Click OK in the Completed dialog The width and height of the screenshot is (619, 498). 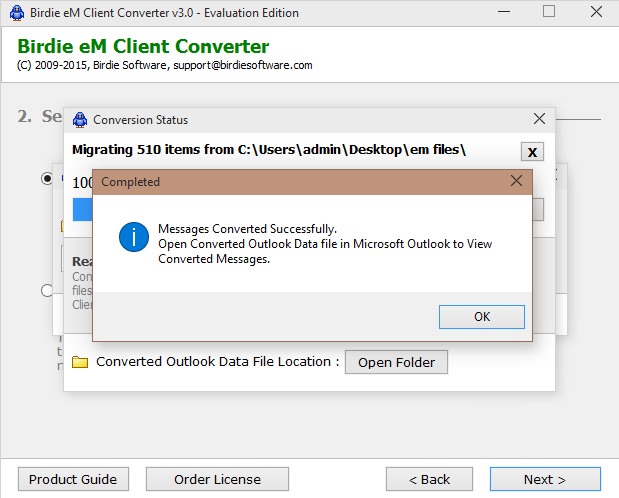[x=482, y=317]
